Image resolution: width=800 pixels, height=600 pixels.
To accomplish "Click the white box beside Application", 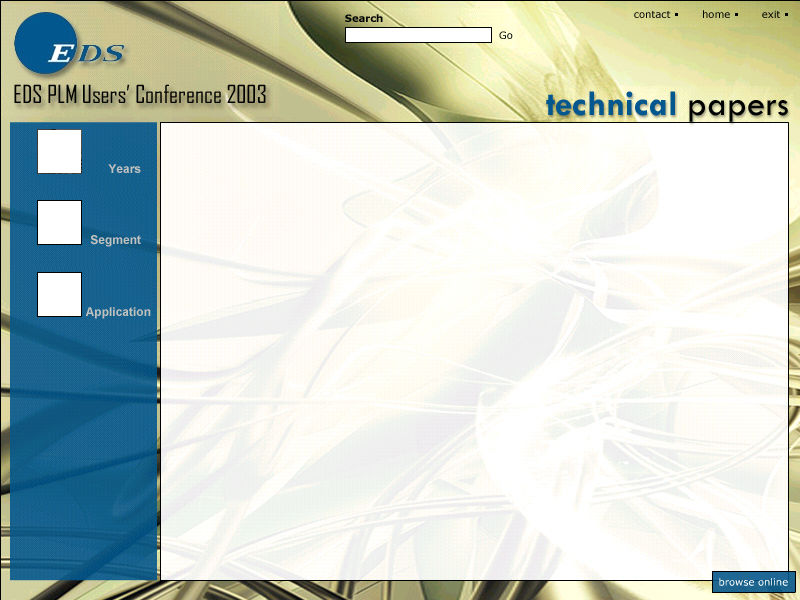I will click(x=59, y=294).
